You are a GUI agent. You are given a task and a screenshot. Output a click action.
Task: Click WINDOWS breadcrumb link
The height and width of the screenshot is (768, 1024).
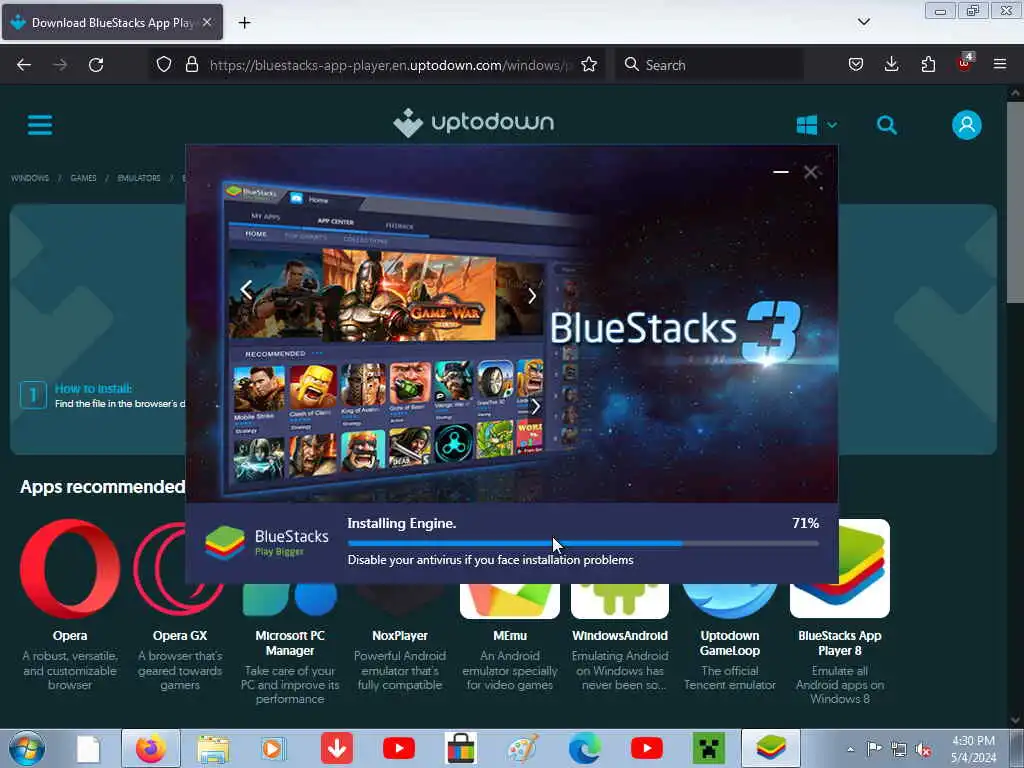click(x=30, y=178)
